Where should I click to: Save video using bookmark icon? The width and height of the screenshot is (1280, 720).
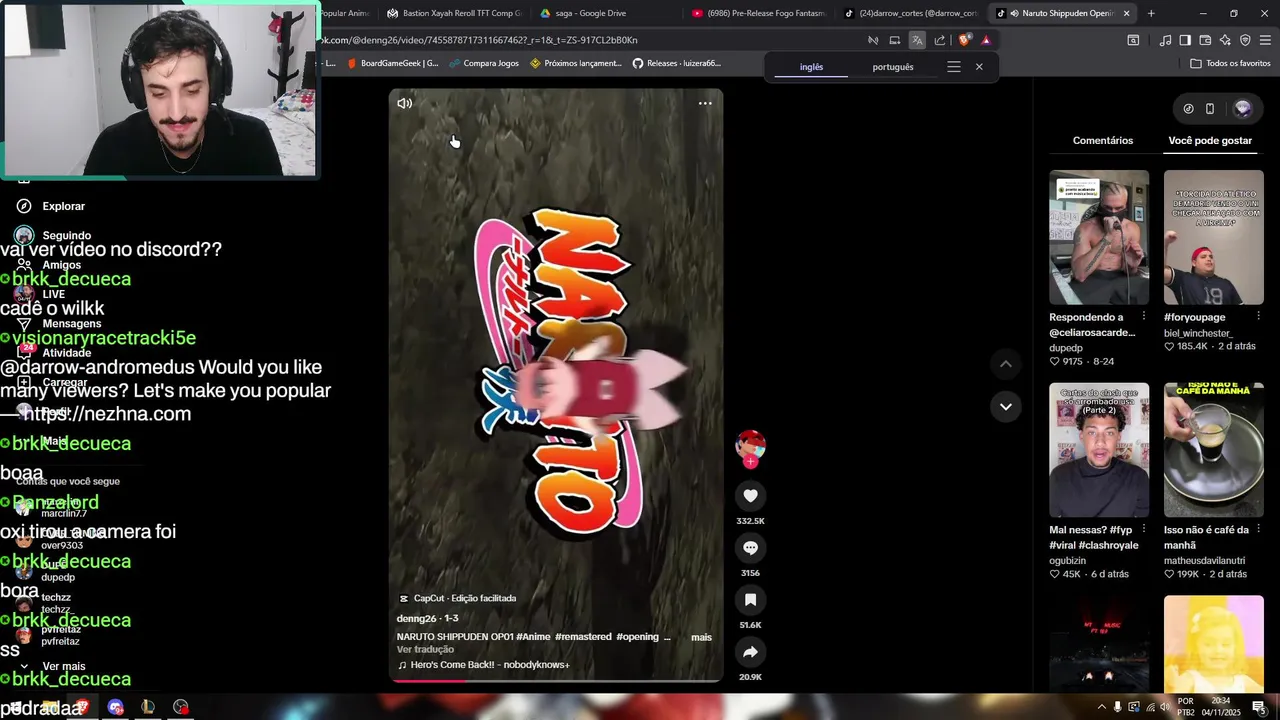[750, 600]
